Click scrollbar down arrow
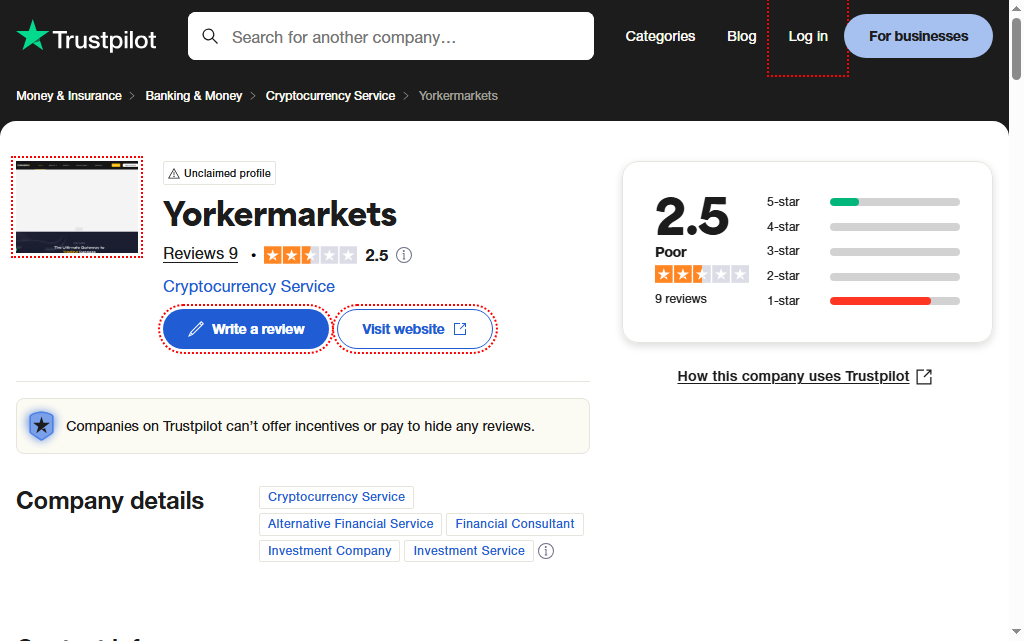 1016,632
